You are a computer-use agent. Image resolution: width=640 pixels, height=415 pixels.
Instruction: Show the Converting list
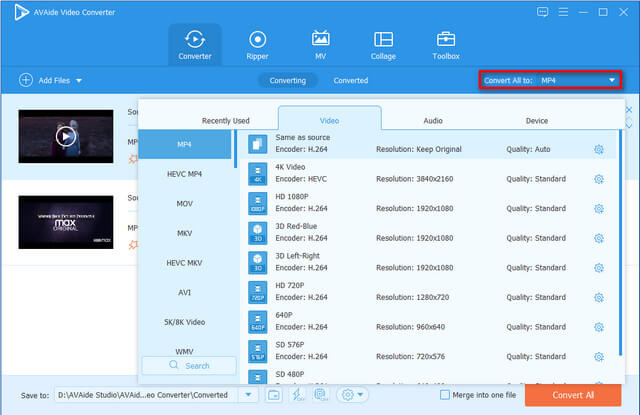tap(288, 80)
